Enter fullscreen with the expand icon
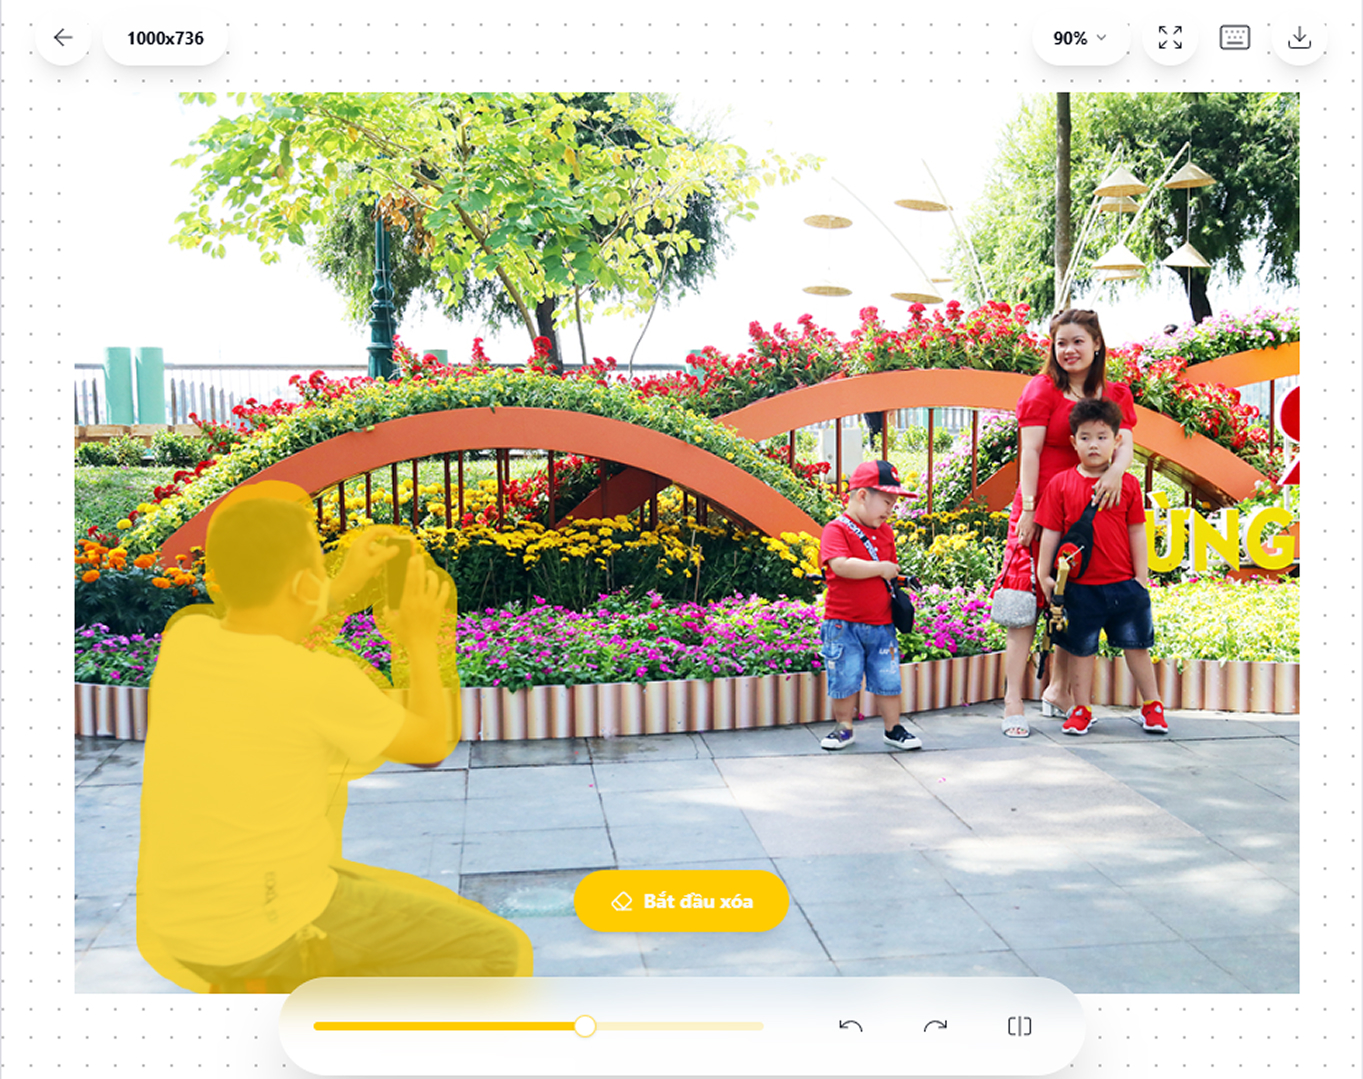This screenshot has height=1079, width=1363. pyautogui.click(x=1170, y=38)
